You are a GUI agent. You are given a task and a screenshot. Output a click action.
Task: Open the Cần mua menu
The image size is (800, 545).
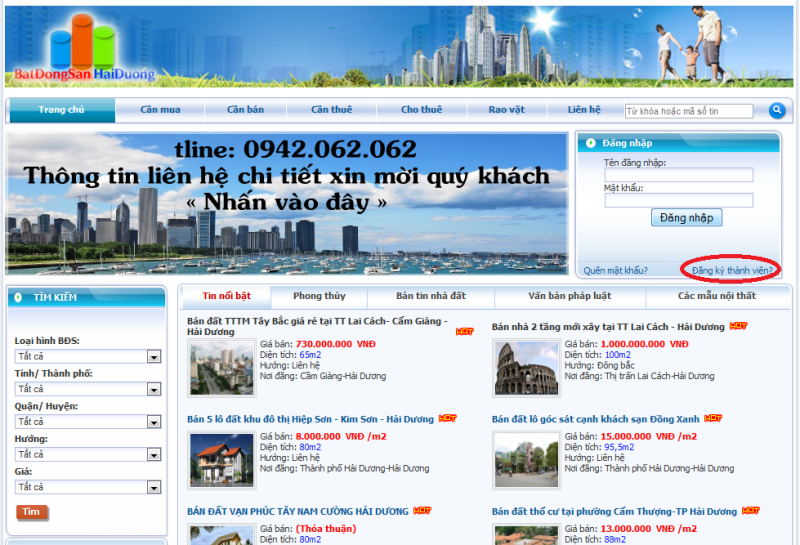tap(160, 110)
